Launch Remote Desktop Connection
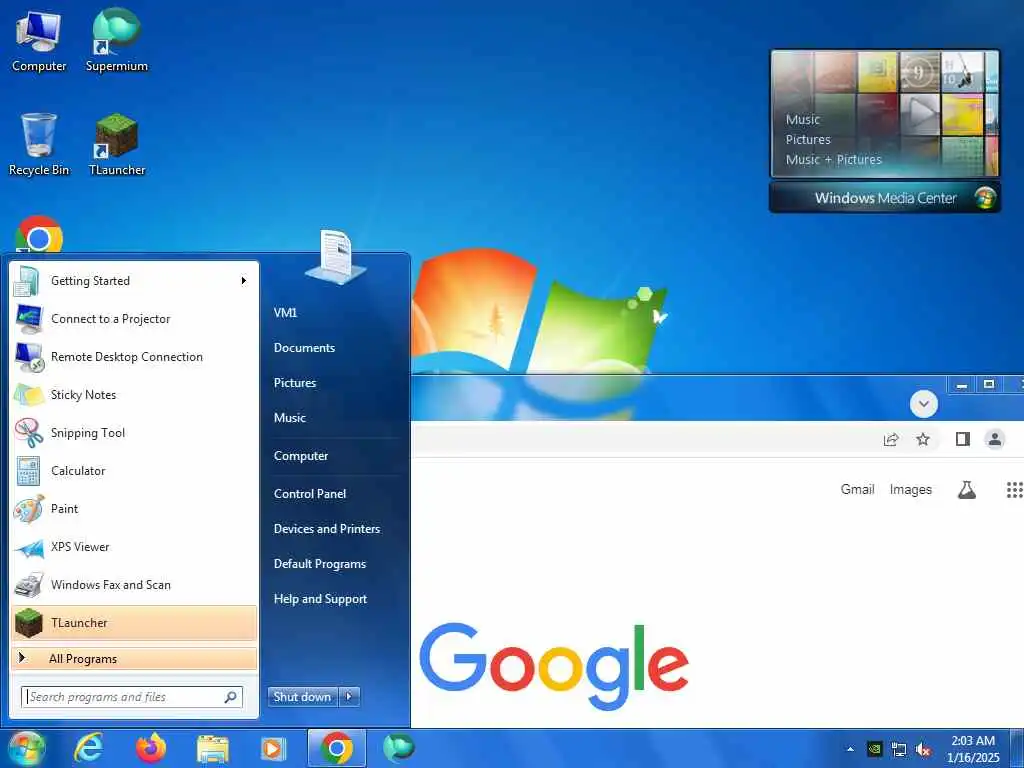Screen dimensions: 1024x768 [x=134, y=357]
